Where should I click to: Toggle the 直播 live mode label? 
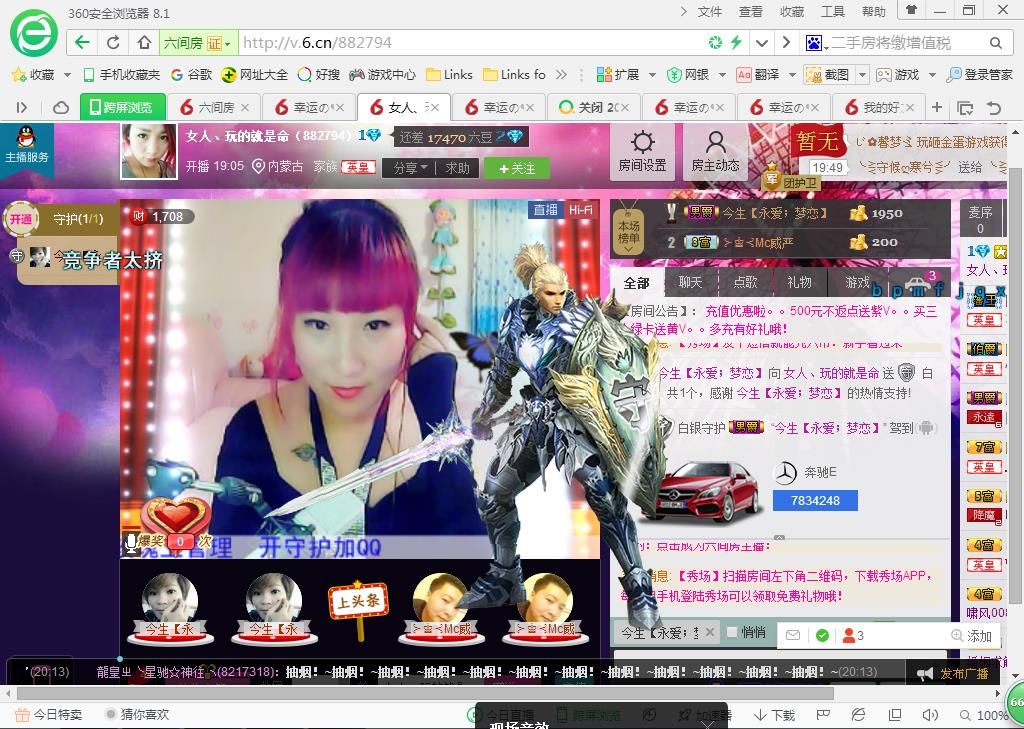click(546, 209)
